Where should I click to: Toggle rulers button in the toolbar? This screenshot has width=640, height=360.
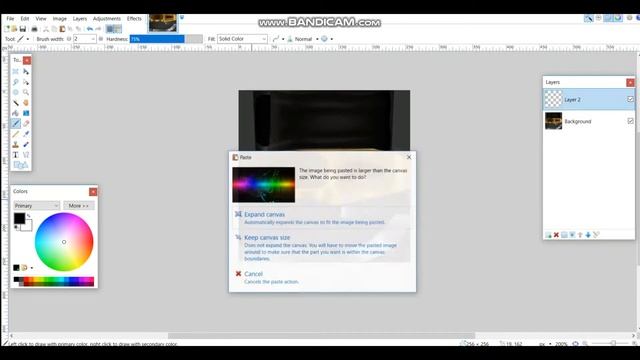[118, 29]
